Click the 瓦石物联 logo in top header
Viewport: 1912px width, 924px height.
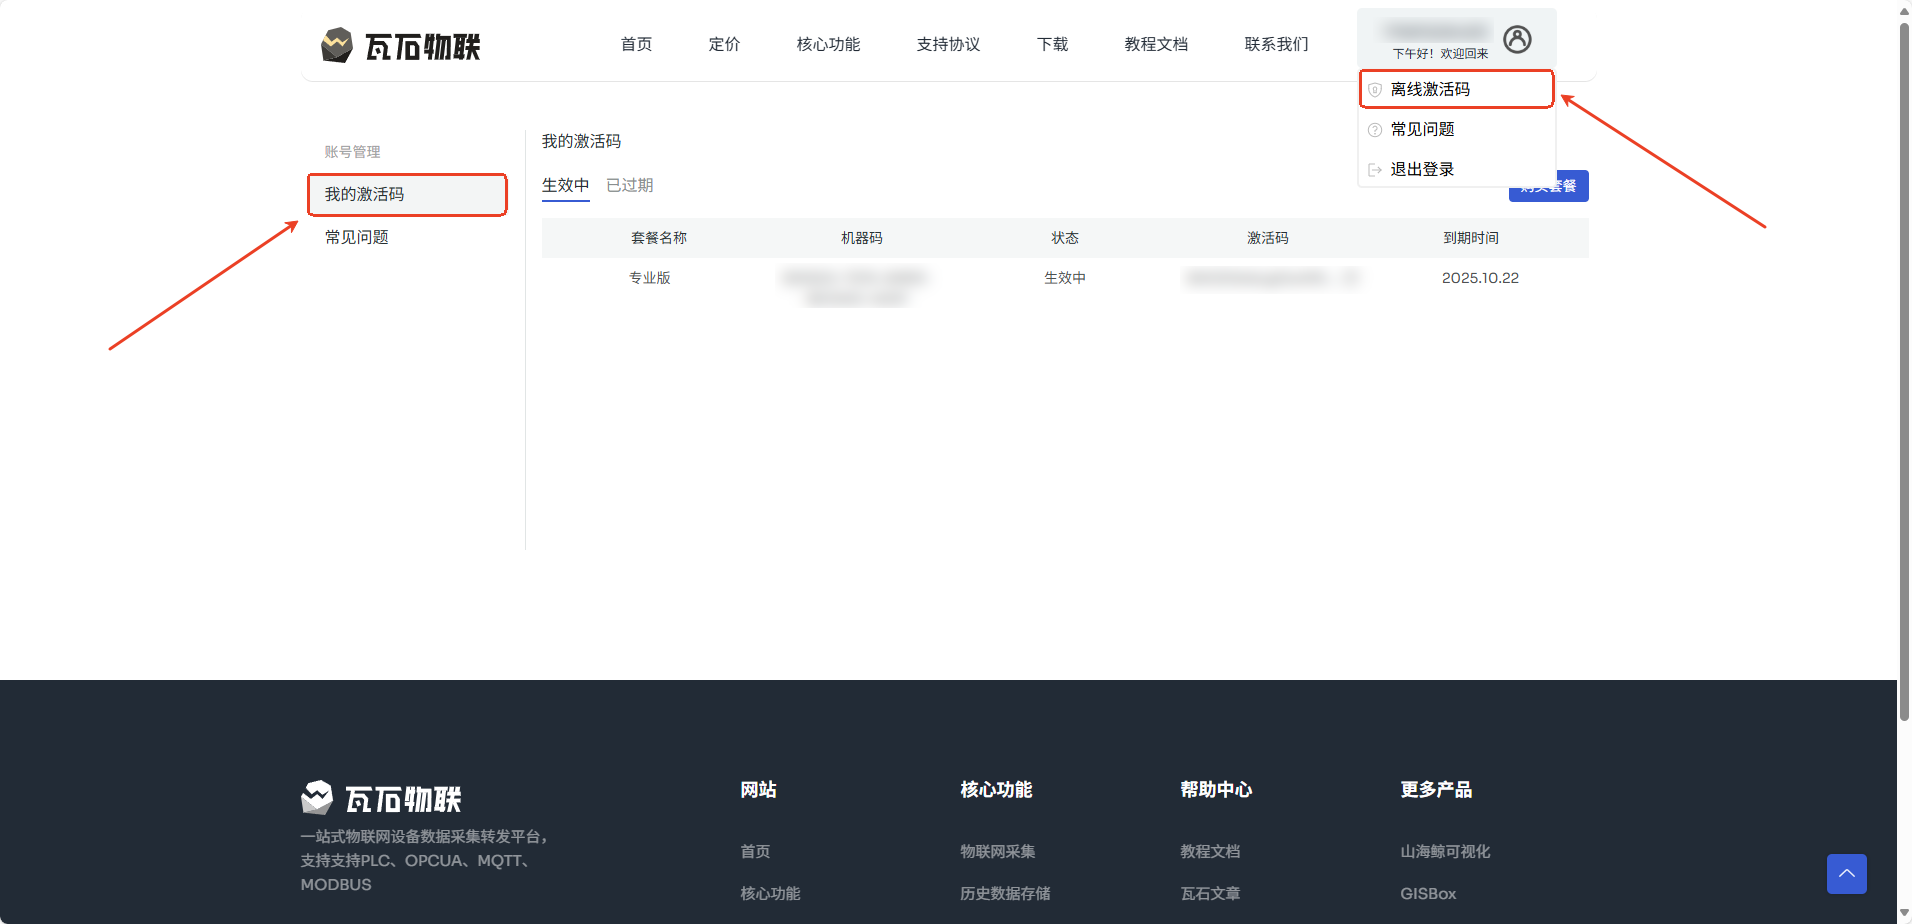(401, 46)
